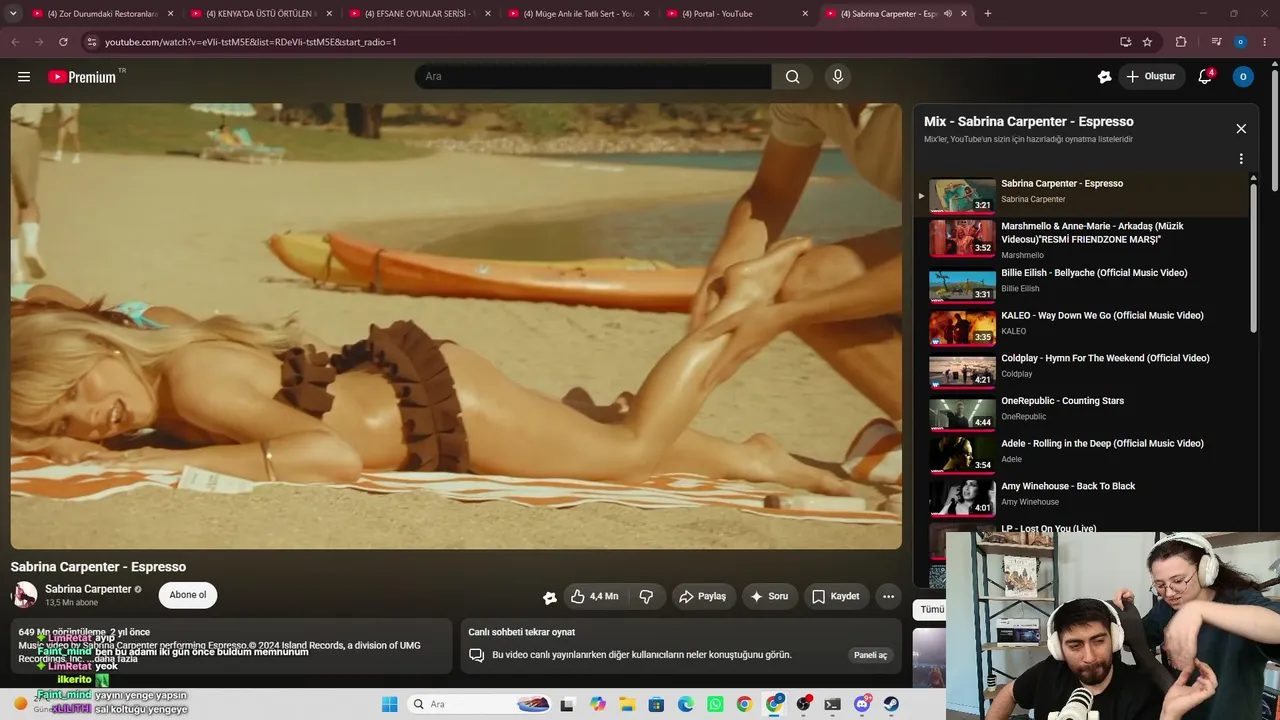The height and width of the screenshot is (720, 1280).
Task: Play Marshmello & Anne-Marie Arkadaş video thumbnail
Action: pos(962,238)
